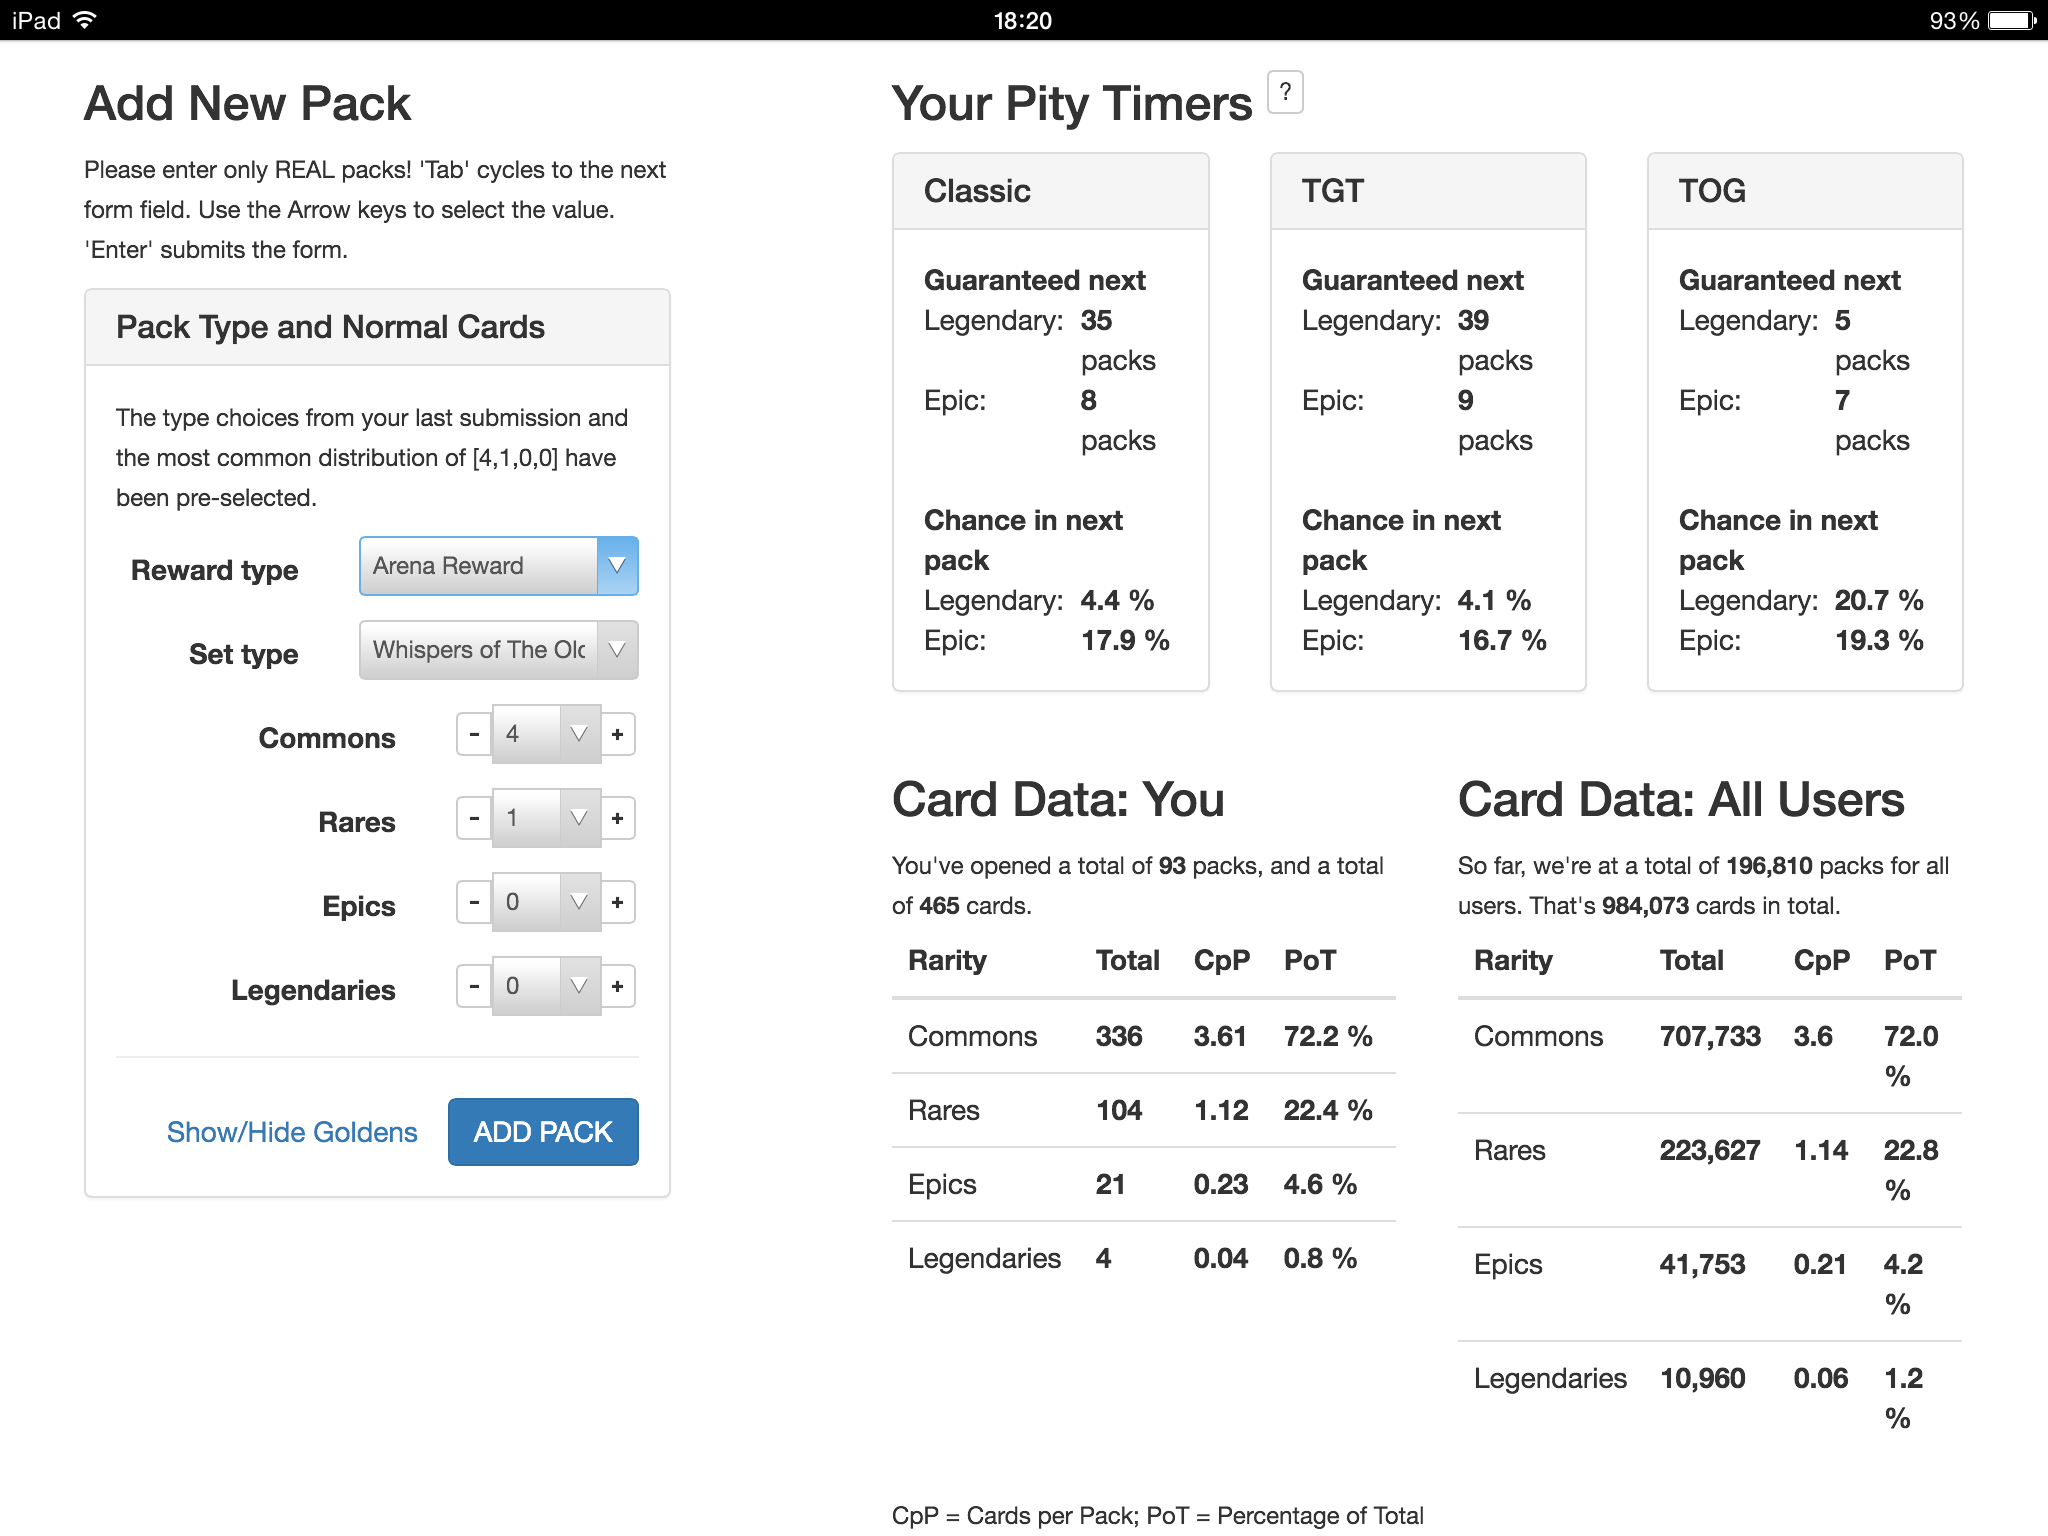This screenshot has height=1536, width=2048.
Task: Open the Commons count dropdown
Action: click(x=547, y=734)
